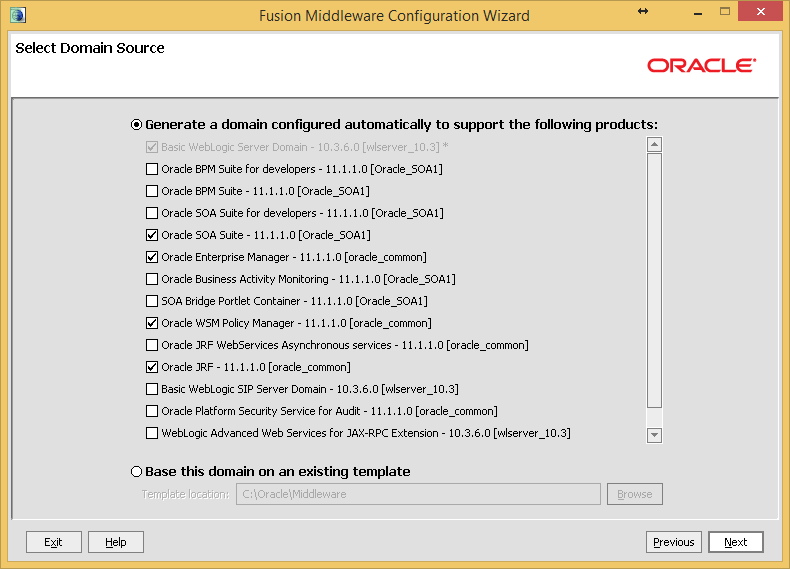
Task: Click the product list scrollbar thumb
Action: tap(654, 280)
